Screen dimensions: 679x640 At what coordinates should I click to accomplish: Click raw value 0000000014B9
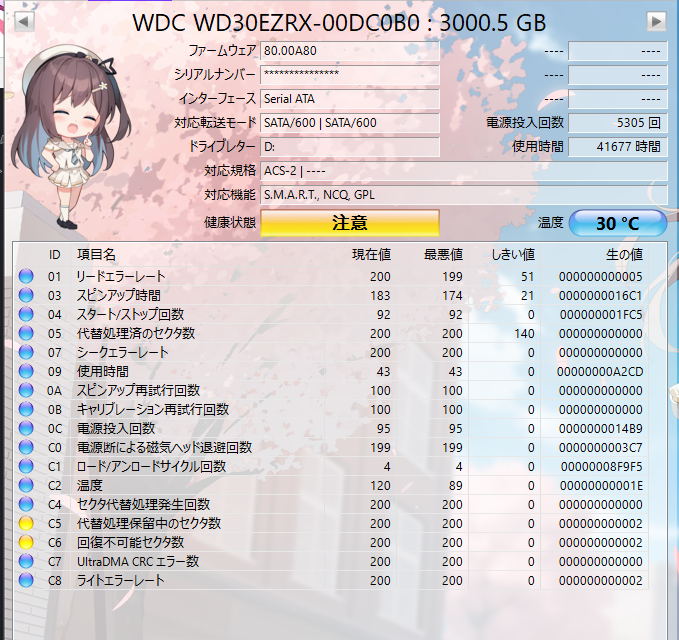coord(601,429)
